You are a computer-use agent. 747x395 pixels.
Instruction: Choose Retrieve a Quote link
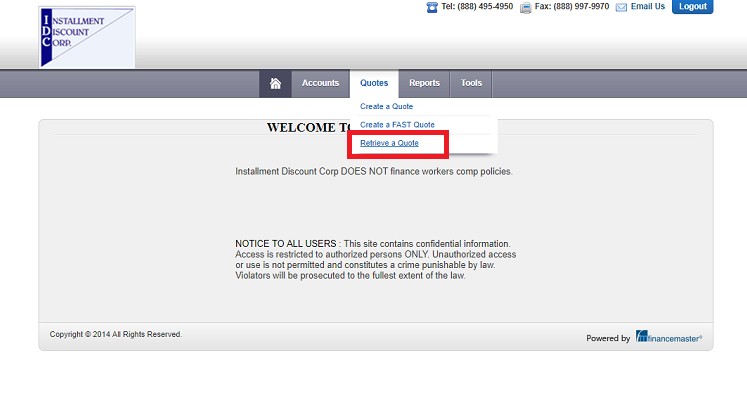click(389, 143)
